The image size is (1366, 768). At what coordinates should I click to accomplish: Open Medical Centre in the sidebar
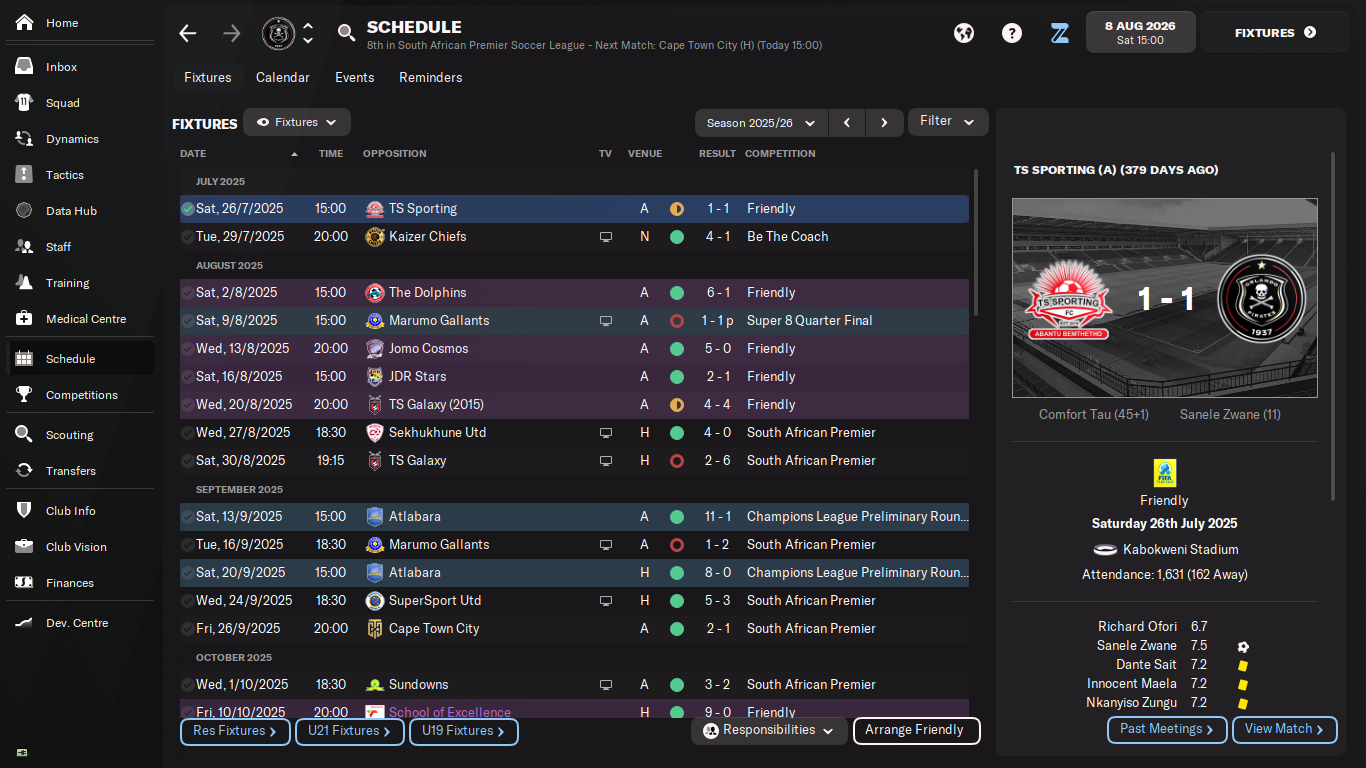[x=85, y=319]
